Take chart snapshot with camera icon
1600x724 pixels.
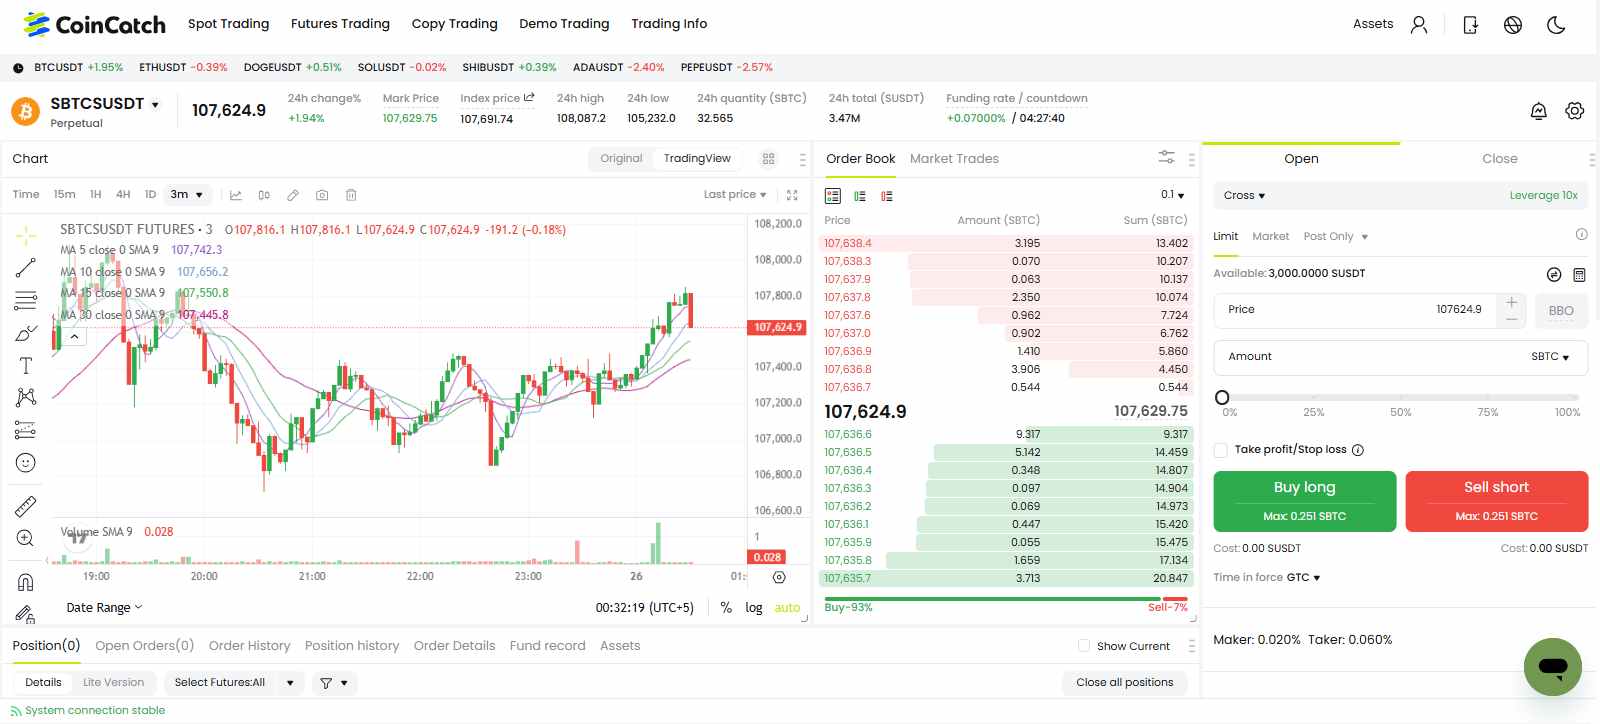(x=322, y=195)
